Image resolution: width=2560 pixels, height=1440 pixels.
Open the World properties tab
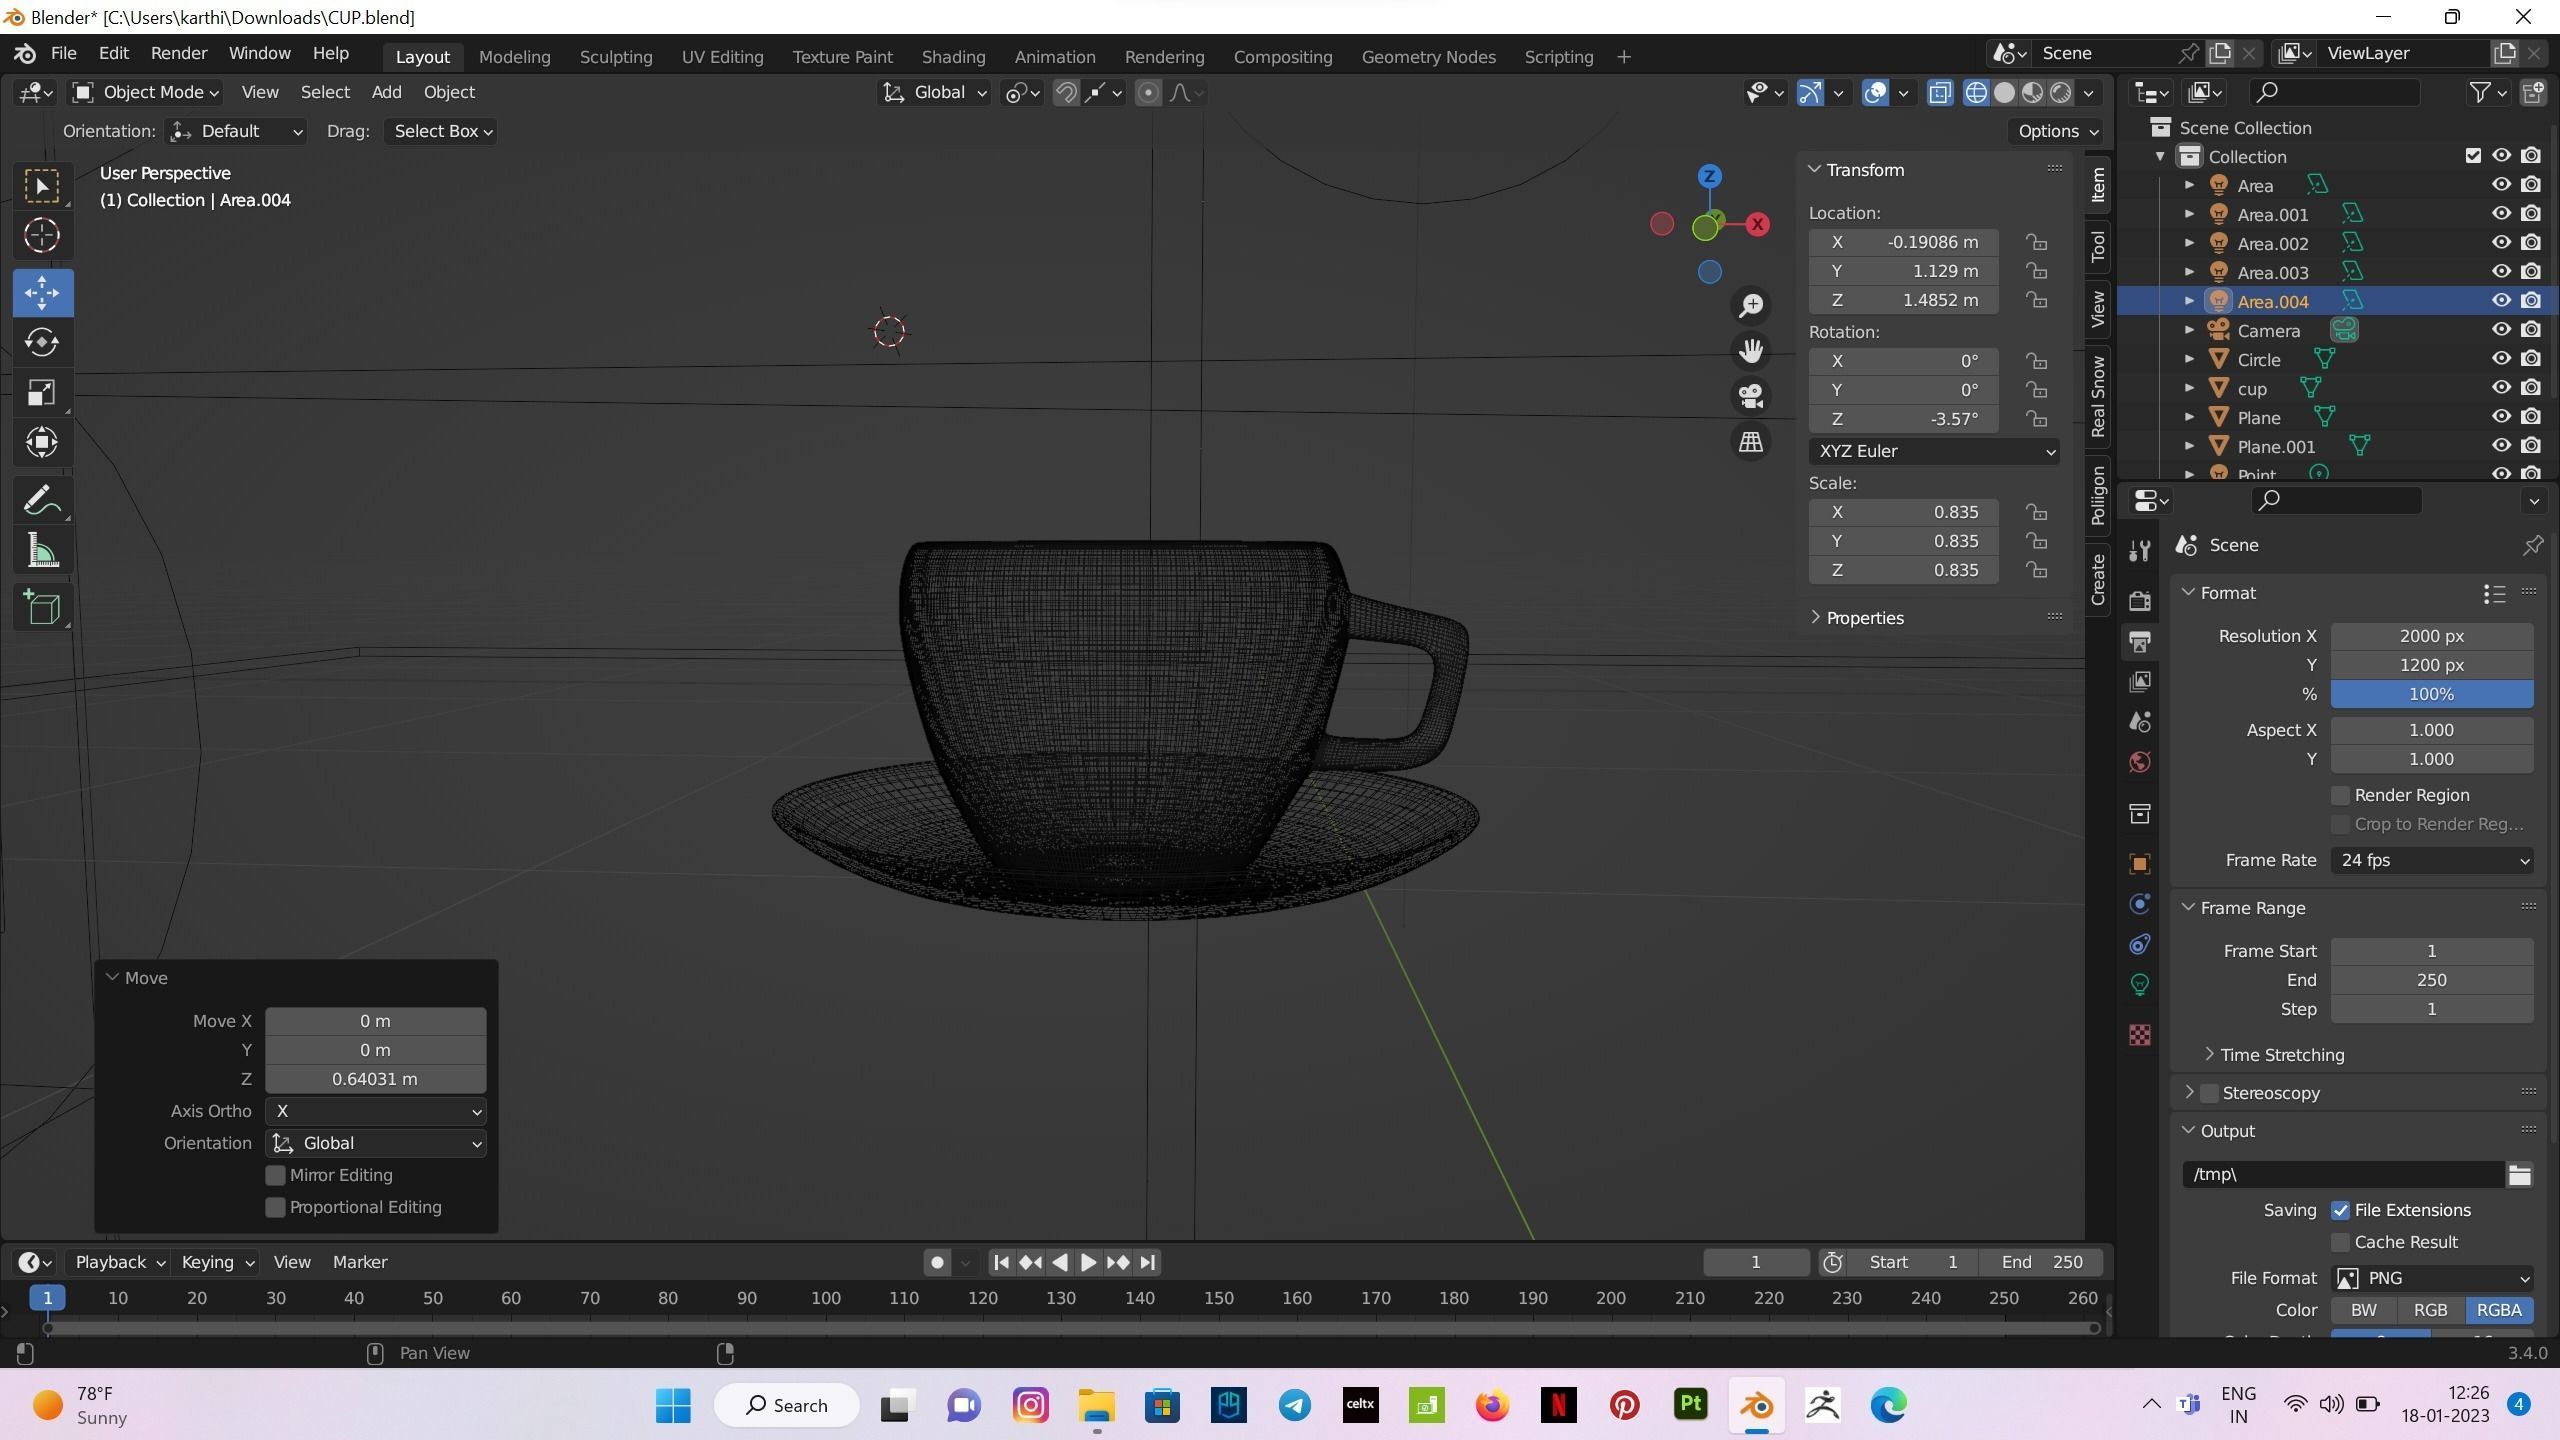(x=2140, y=763)
